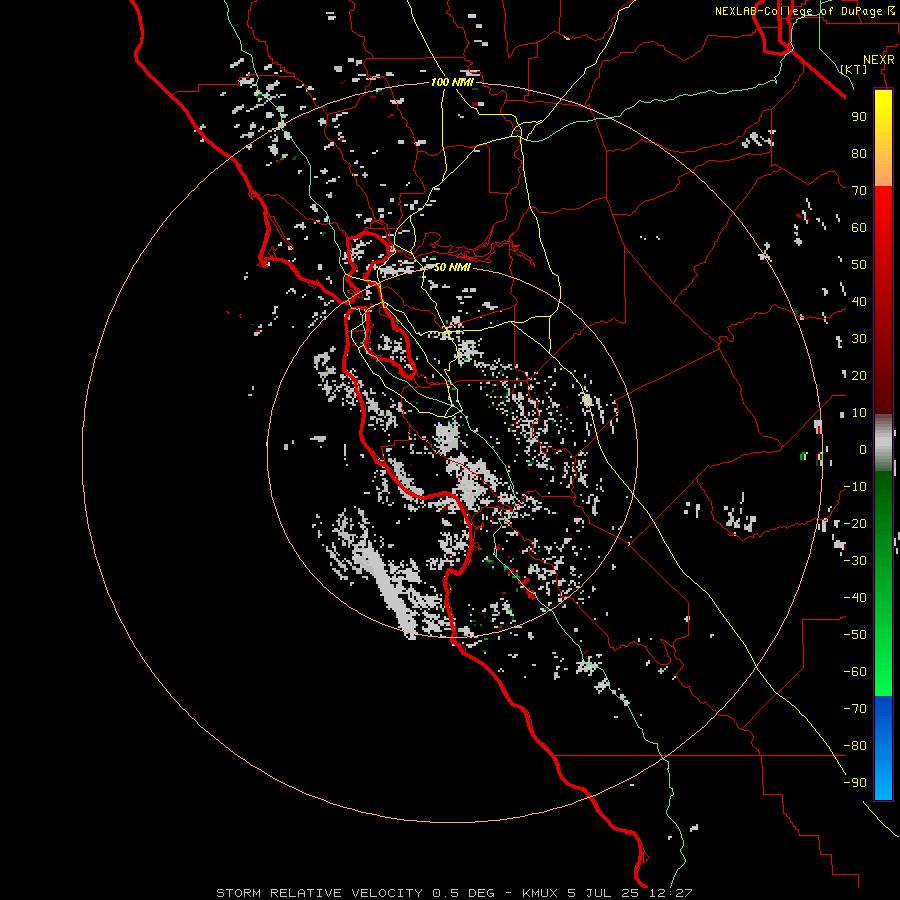This screenshot has width=900, height=900.
Task: Click the 0 value on velocity scale
Action: 863,449
